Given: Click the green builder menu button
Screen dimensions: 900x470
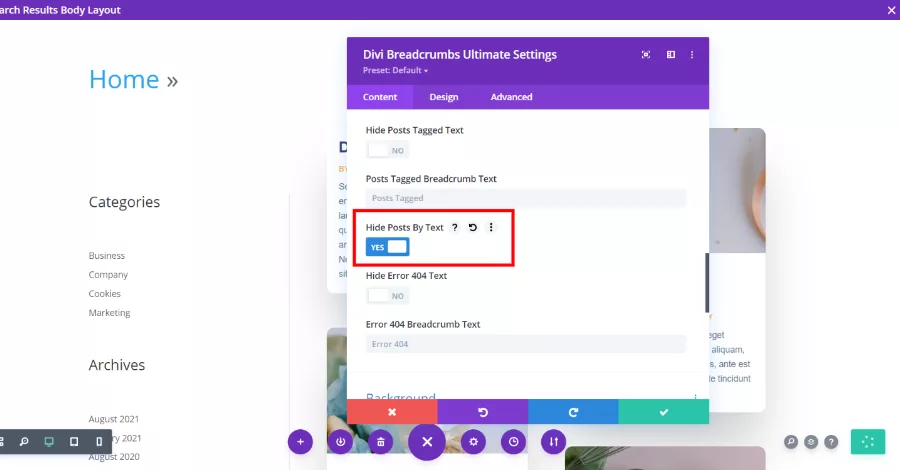Looking at the screenshot, I should (868, 442).
